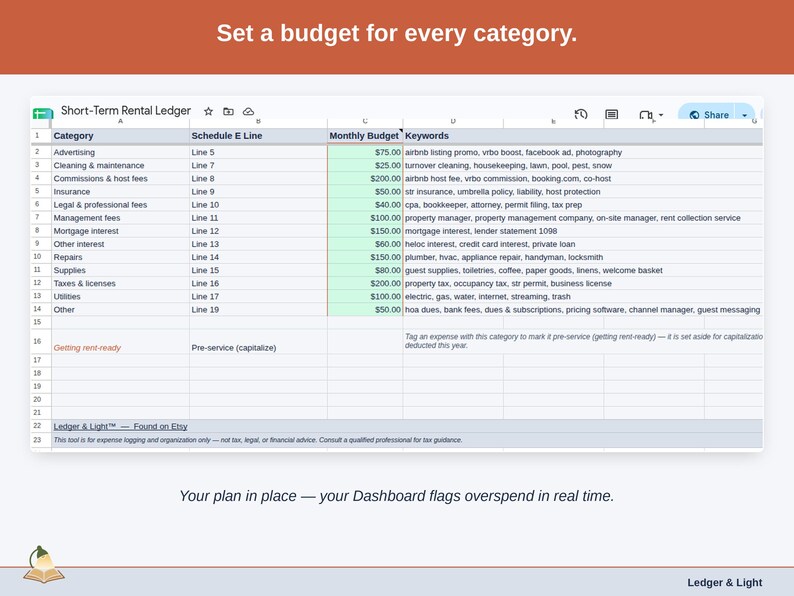
Task: Open the Share options dropdown arrow
Action: [745, 115]
